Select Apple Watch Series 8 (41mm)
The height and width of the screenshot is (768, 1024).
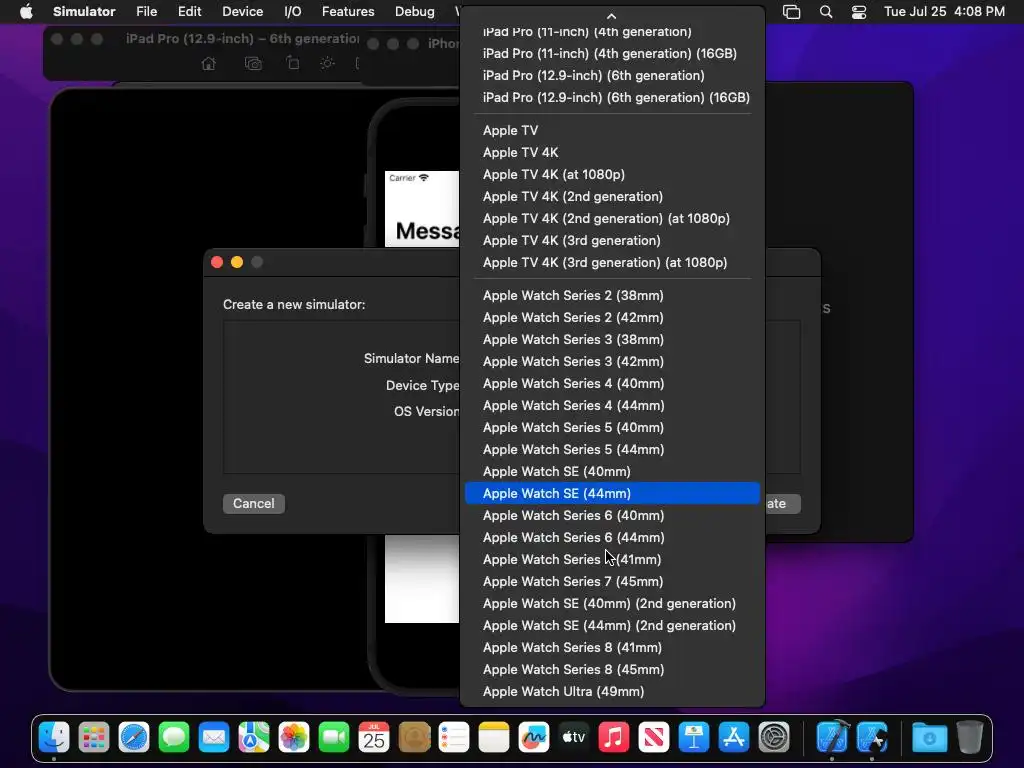click(613, 648)
